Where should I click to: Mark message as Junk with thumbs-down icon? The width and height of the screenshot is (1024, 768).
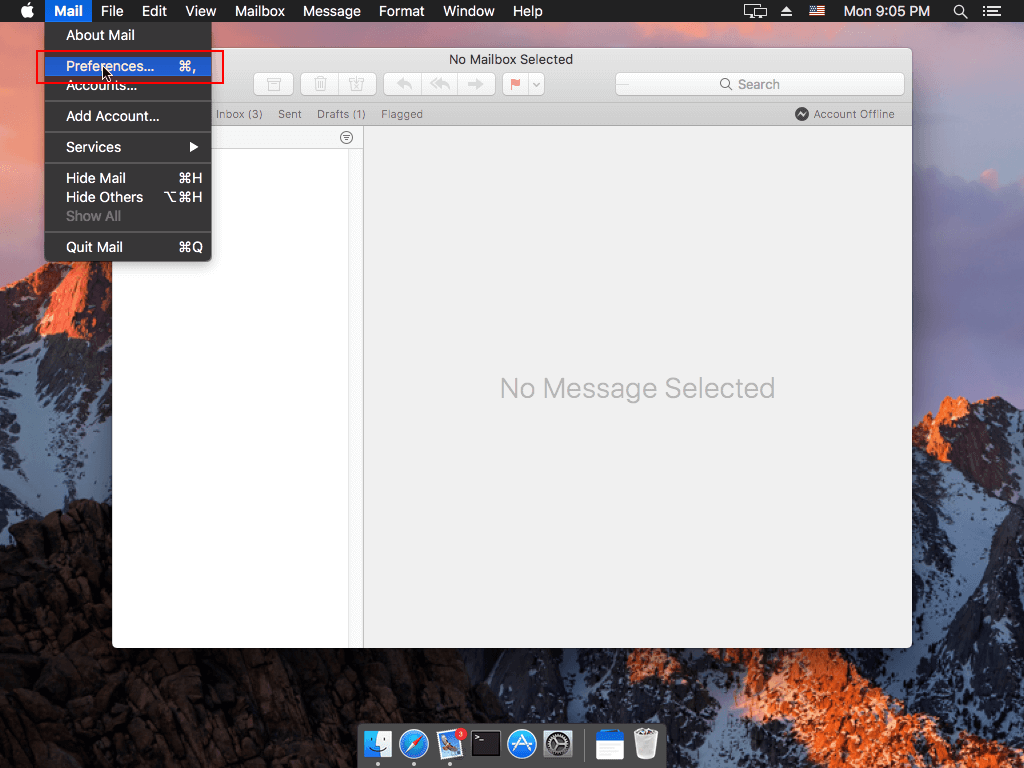click(357, 84)
